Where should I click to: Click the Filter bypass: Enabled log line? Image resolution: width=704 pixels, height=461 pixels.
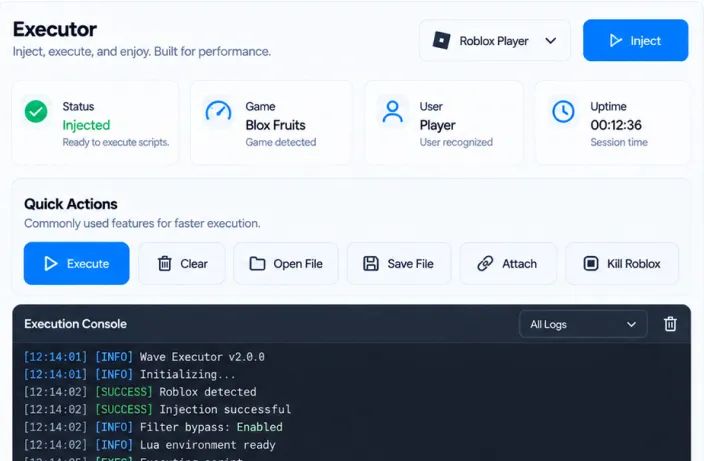click(x=153, y=427)
